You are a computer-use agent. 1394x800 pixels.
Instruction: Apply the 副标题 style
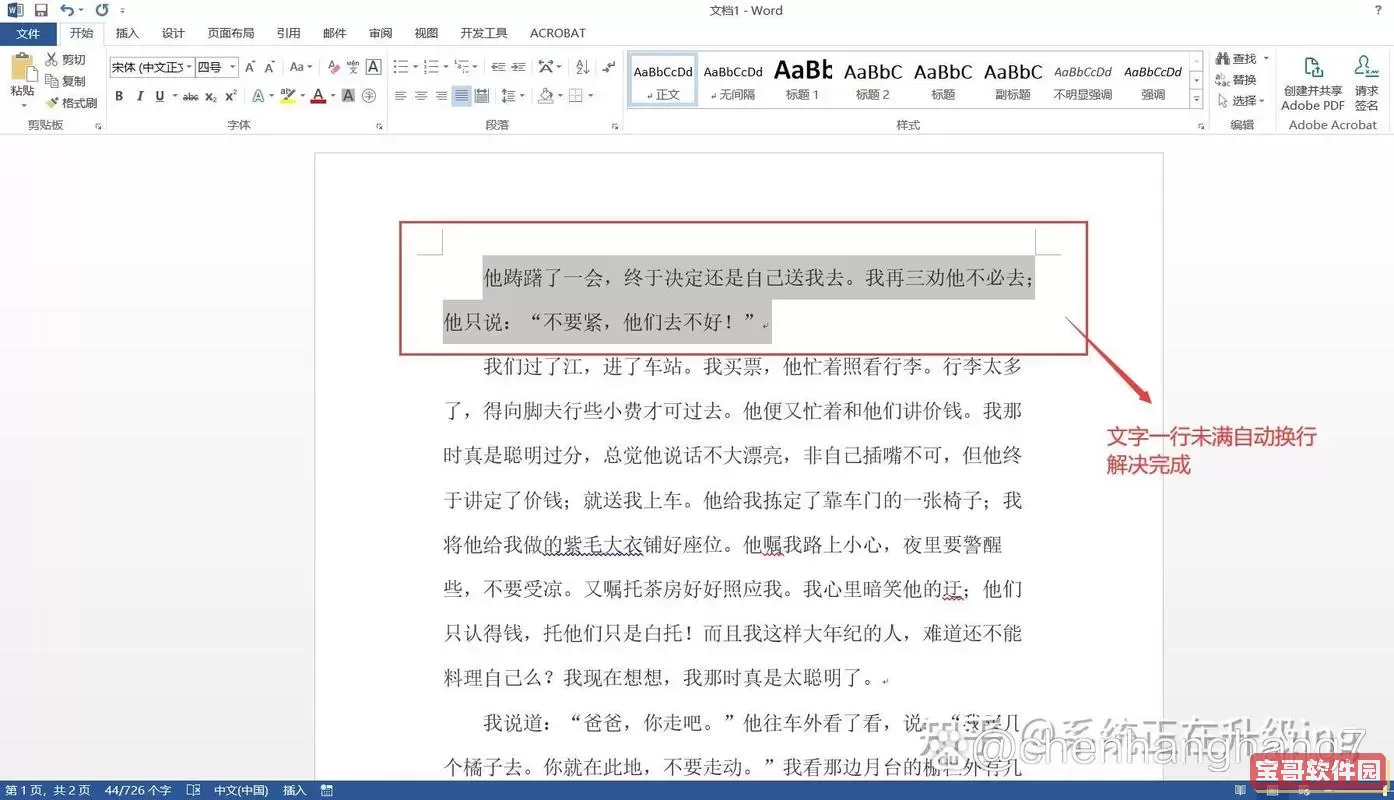click(x=1012, y=80)
